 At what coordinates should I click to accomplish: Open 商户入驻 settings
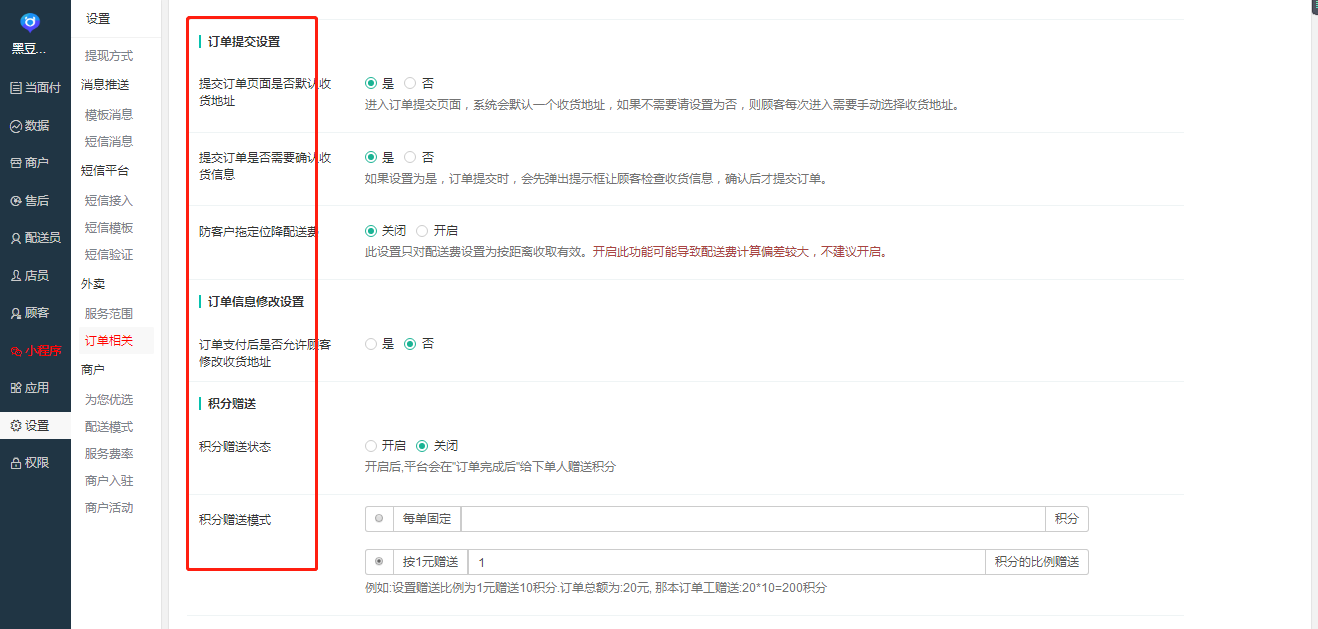click(109, 481)
